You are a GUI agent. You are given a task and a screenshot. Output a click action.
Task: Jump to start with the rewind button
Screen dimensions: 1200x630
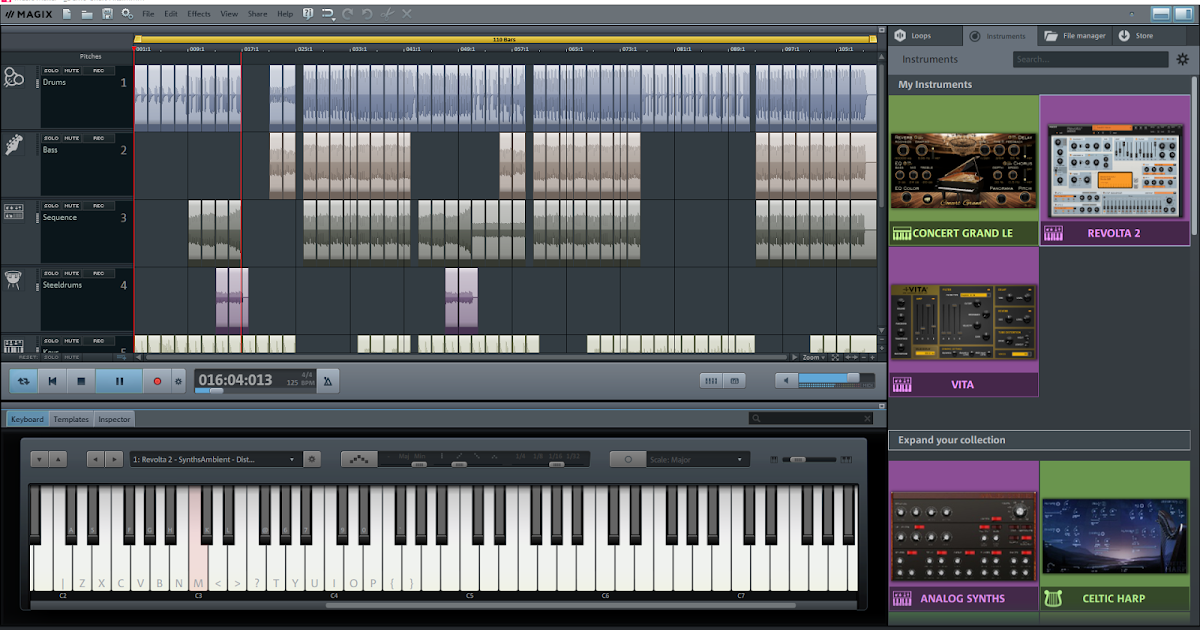click(x=52, y=381)
